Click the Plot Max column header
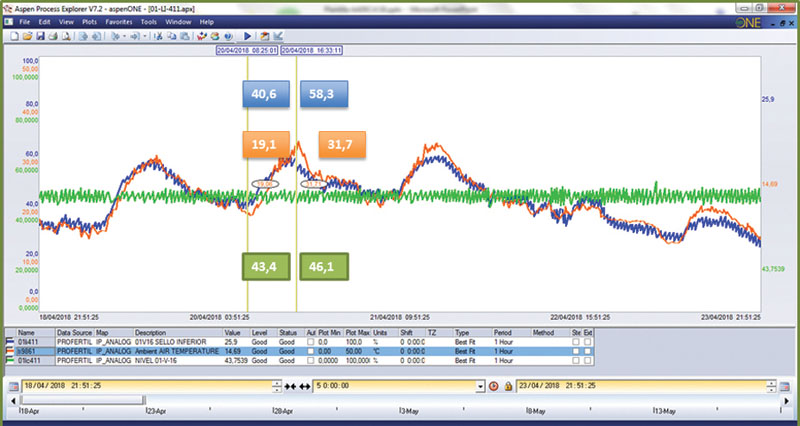Viewport: 800px width, 426px height. [x=357, y=333]
